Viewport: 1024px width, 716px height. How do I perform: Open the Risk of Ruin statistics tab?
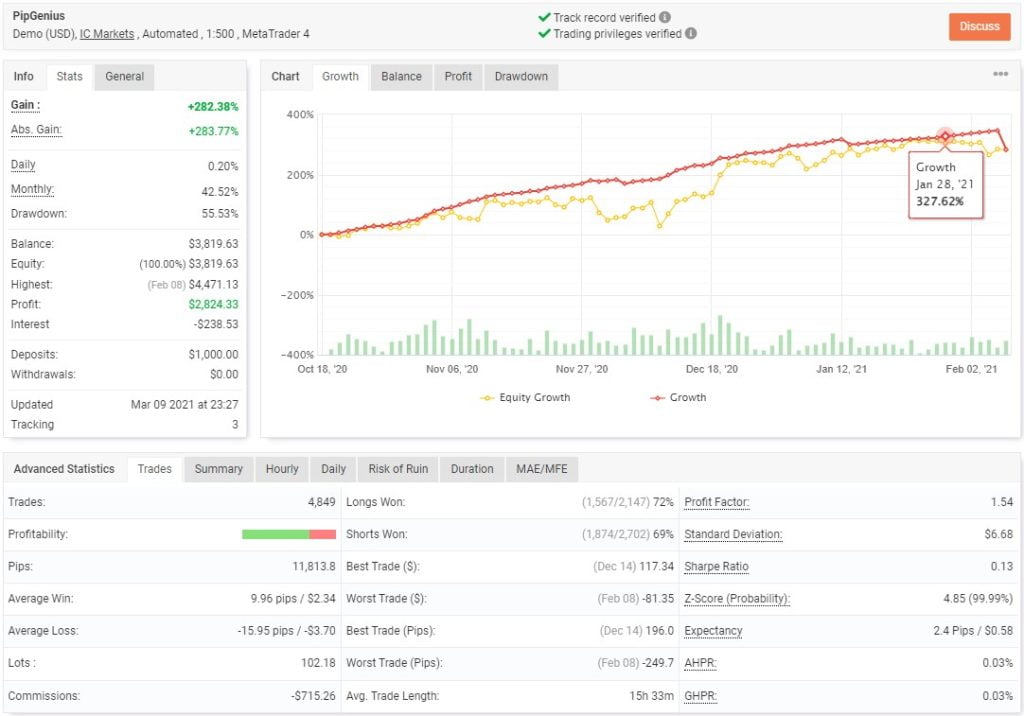point(398,469)
